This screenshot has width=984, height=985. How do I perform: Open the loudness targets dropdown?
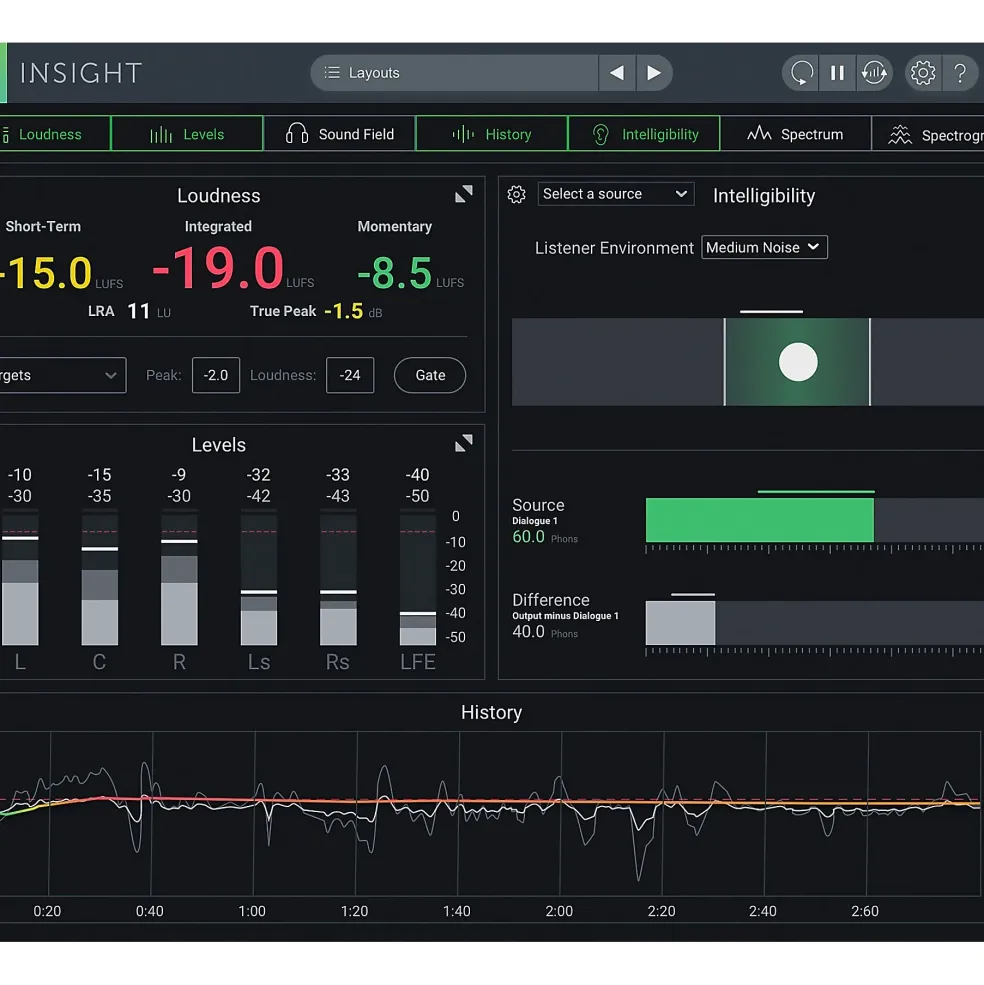click(x=63, y=375)
